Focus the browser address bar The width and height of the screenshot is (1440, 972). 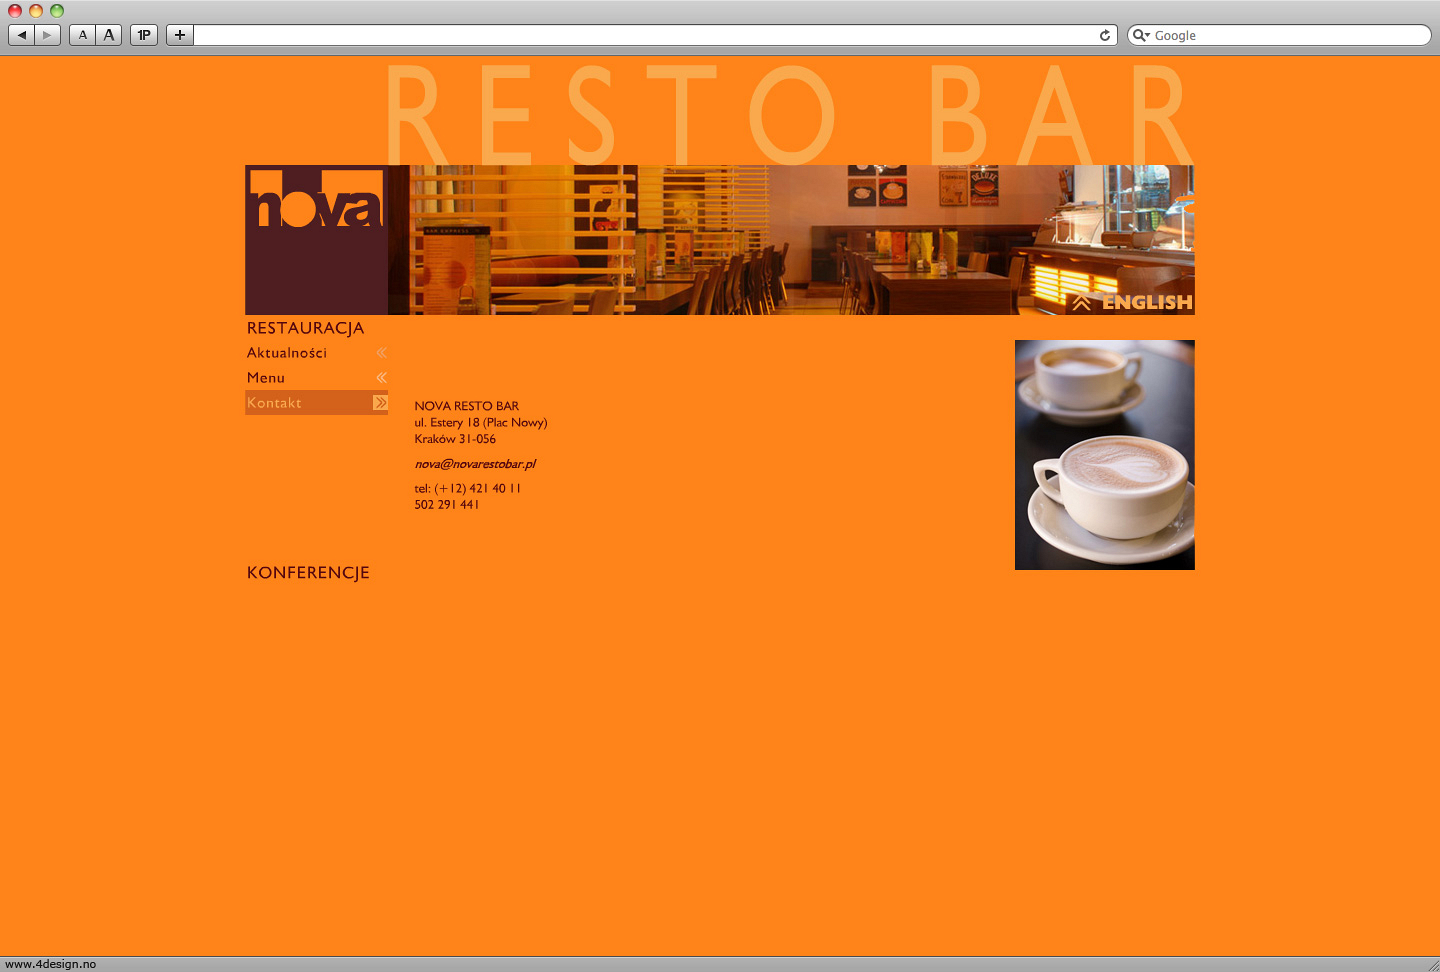click(645, 35)
